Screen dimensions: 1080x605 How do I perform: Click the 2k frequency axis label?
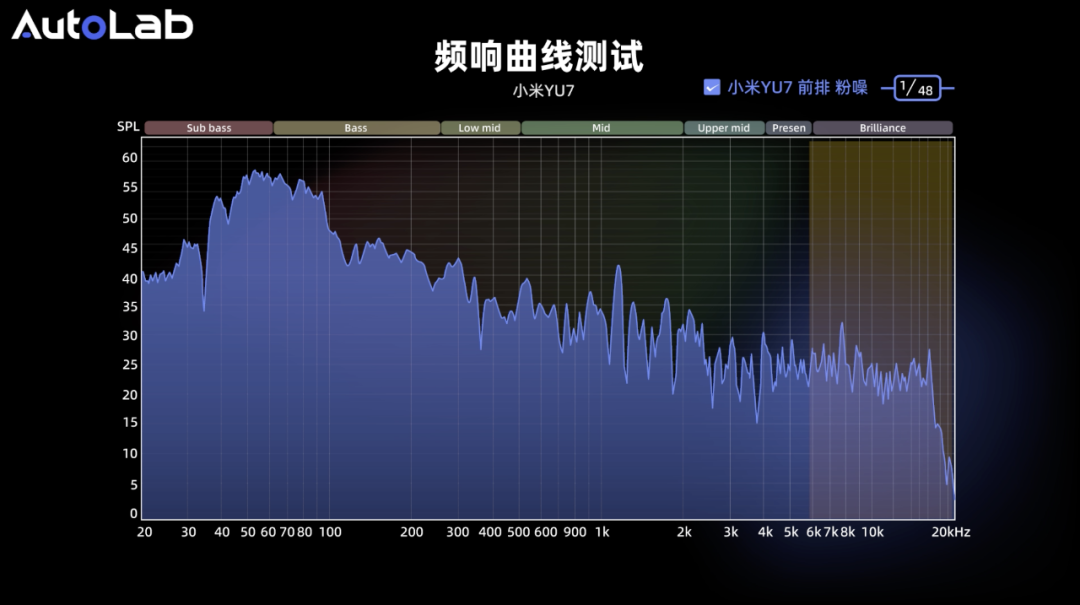click(684, 532)
